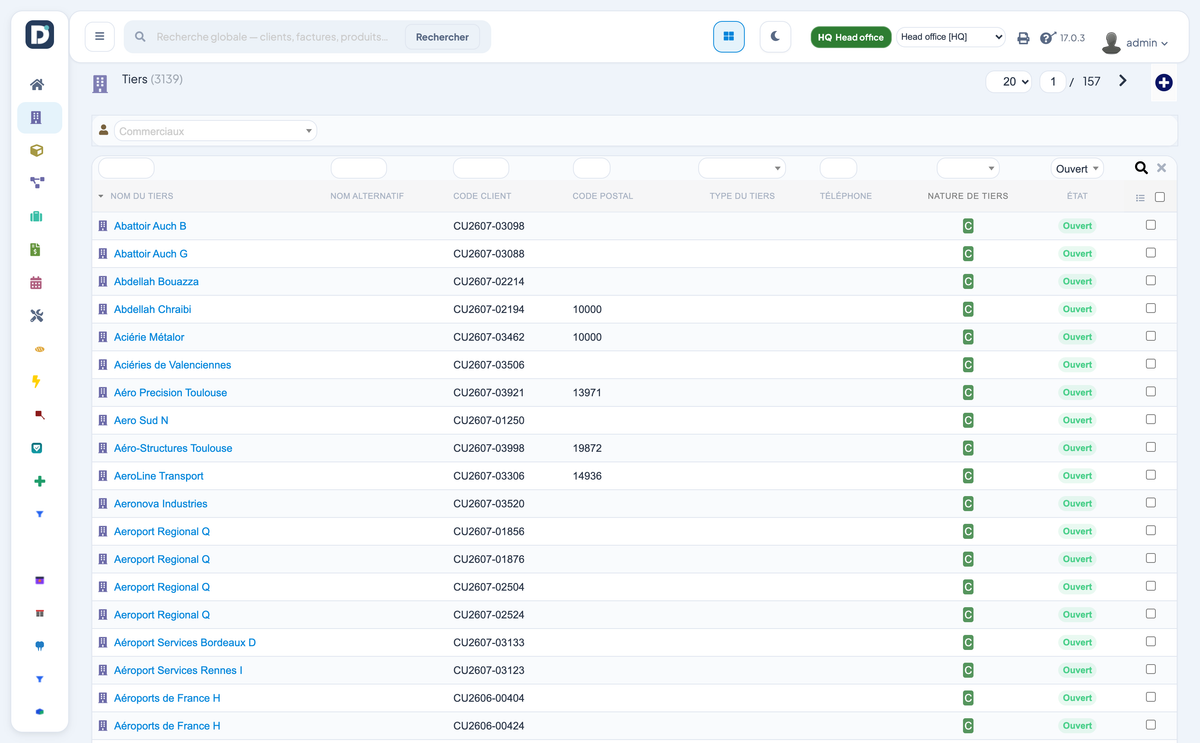
Task: Open the Billing invoice sidebar icon
Action: tap(37, 249)
